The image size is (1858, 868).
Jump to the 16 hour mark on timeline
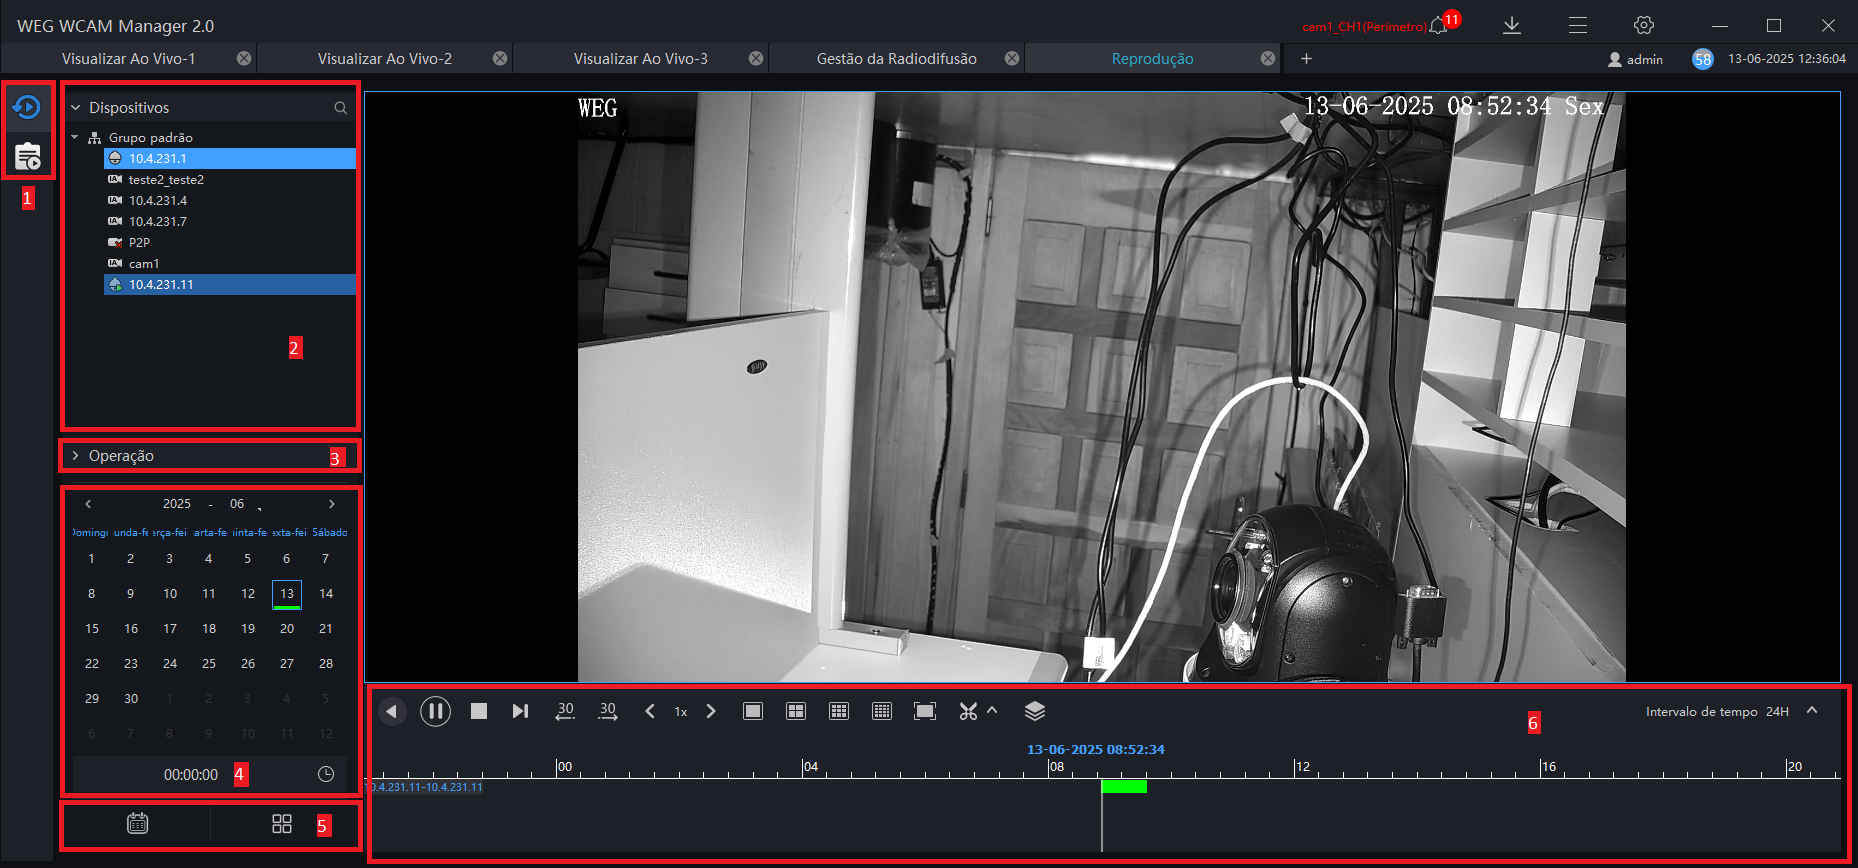point(1548,767)
